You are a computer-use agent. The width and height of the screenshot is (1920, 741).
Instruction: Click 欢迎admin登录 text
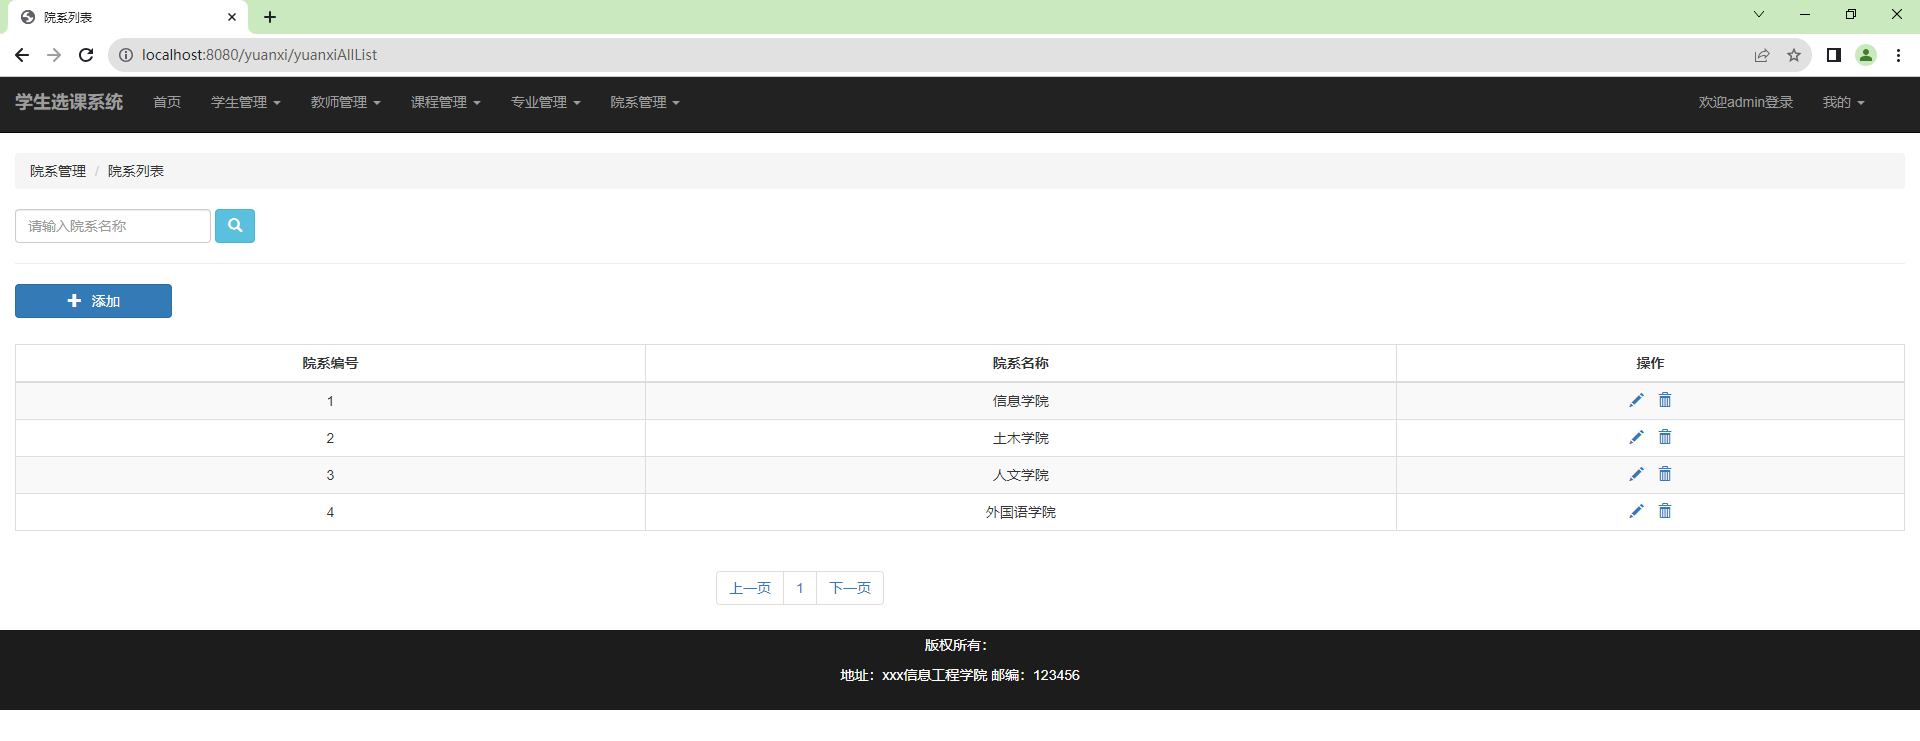(x=1746, y=102)
